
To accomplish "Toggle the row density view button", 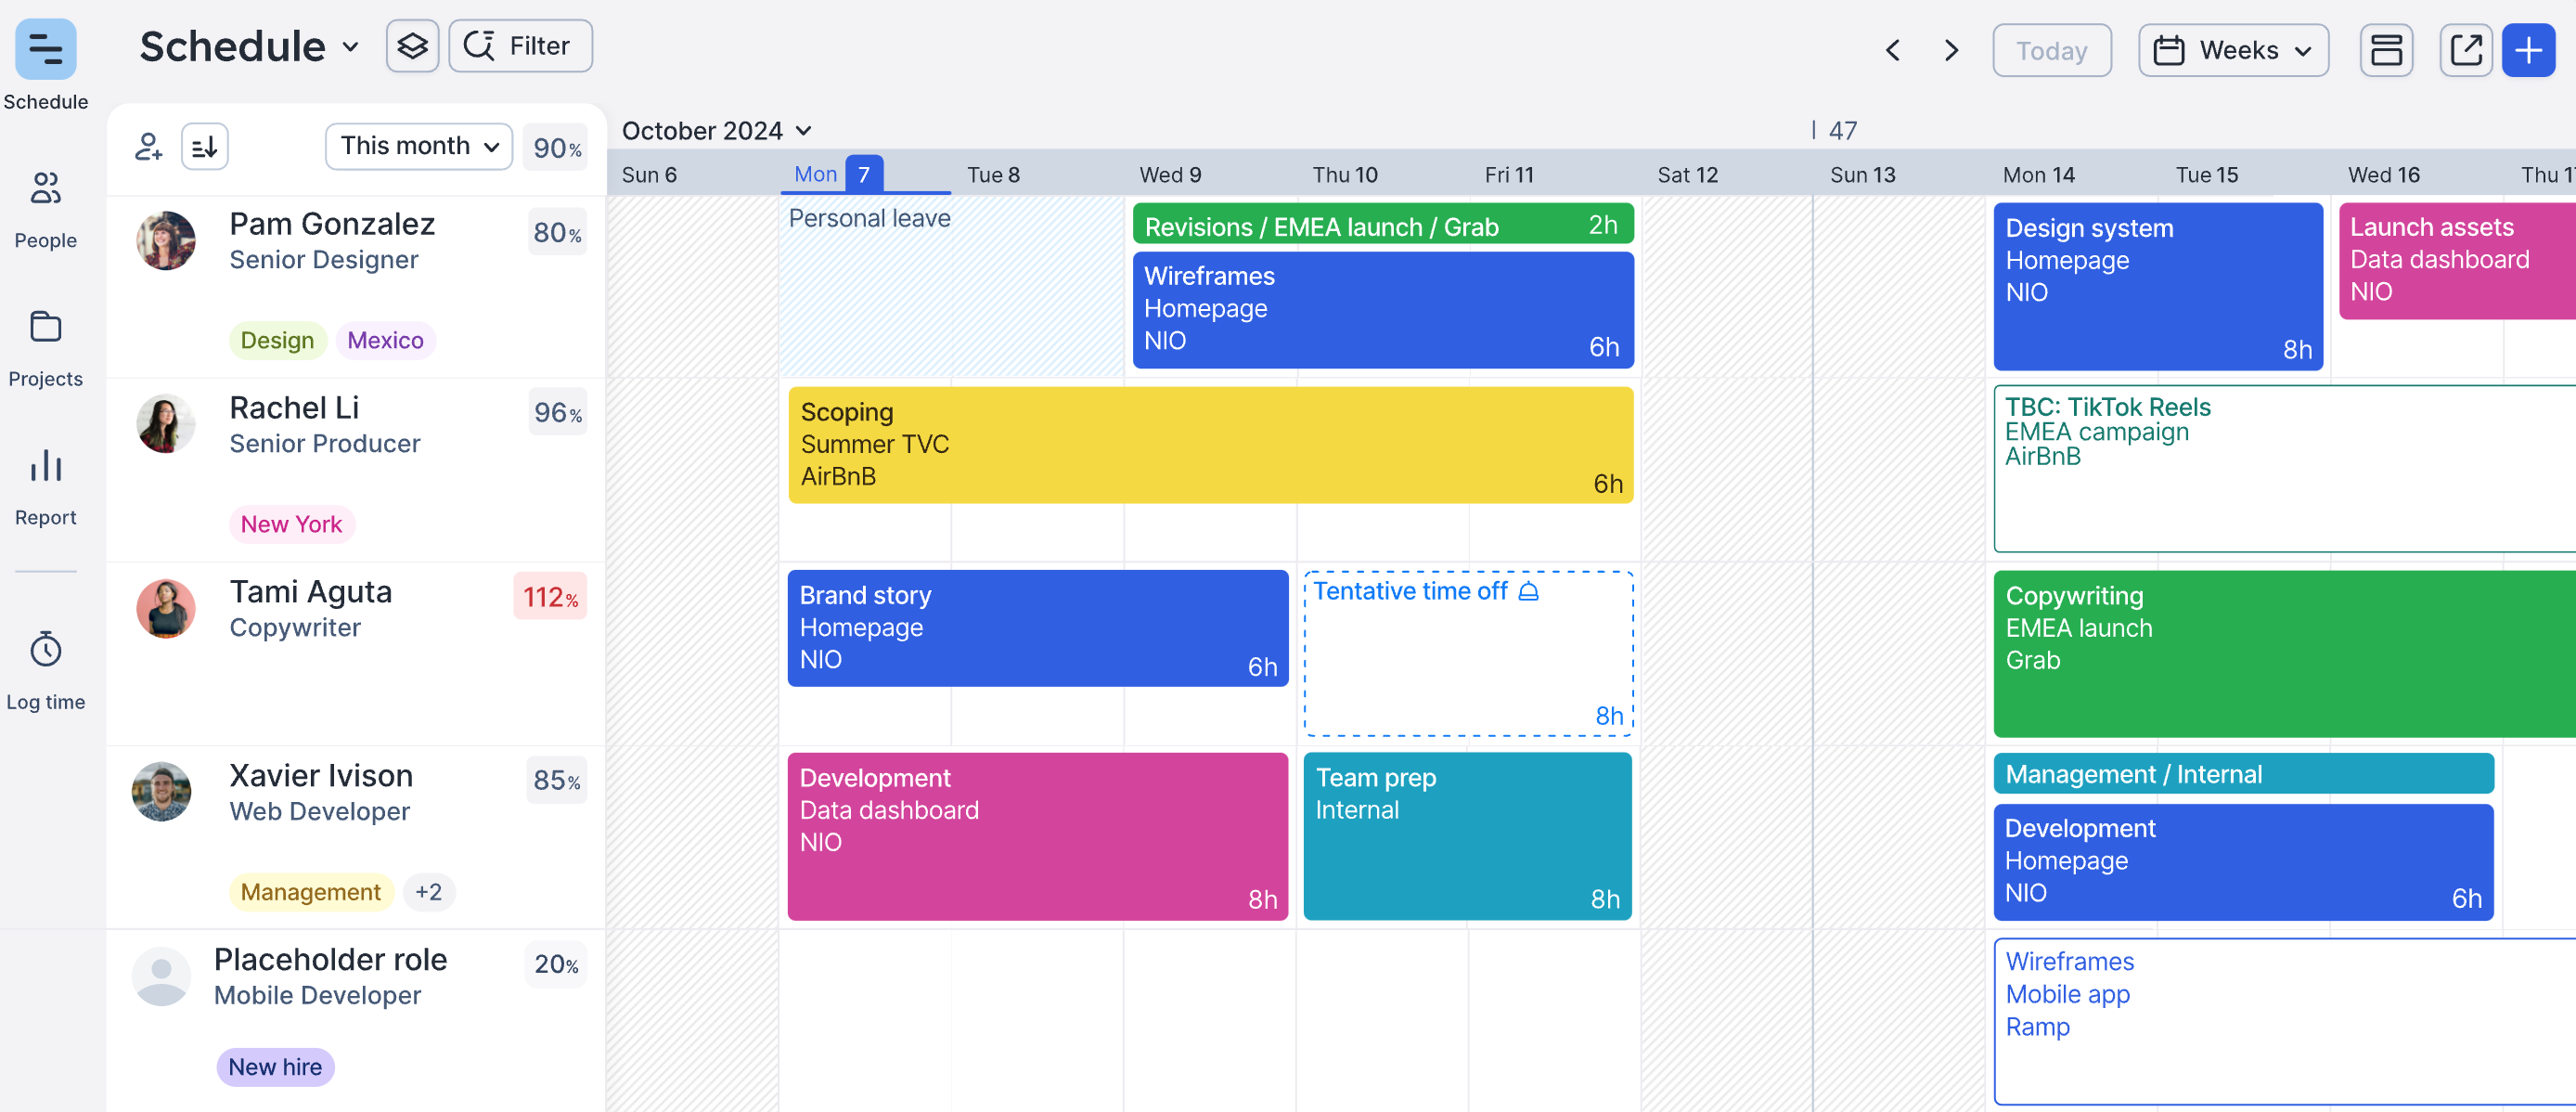I will [x=2386, y=50].
